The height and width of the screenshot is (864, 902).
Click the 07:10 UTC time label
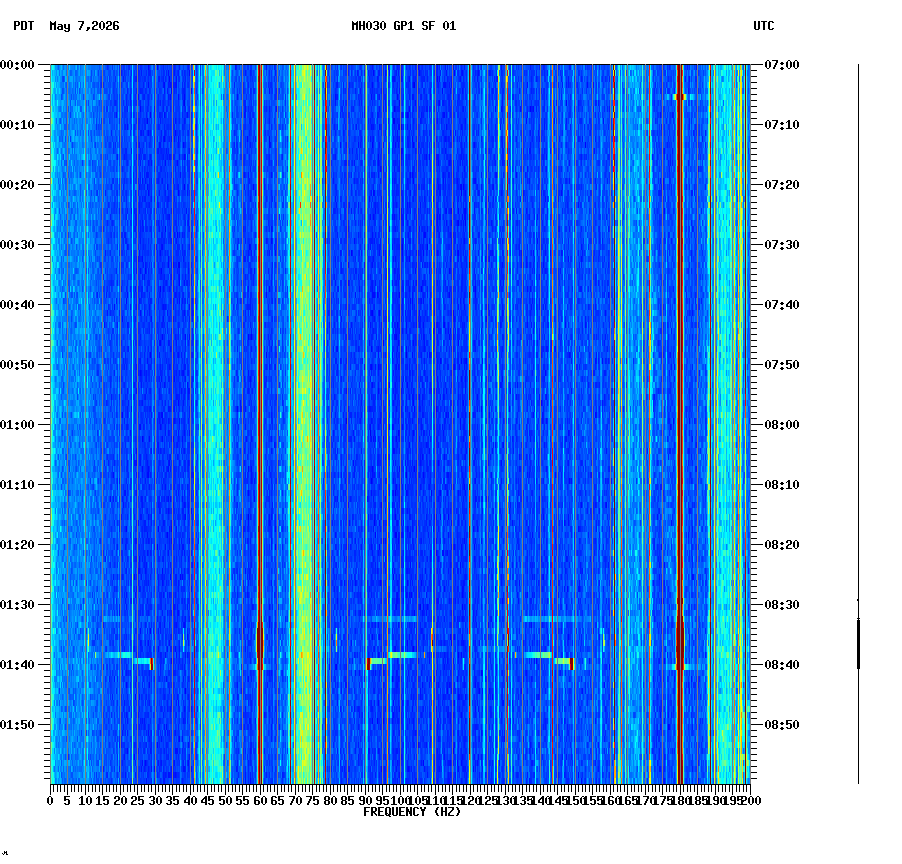click(x=782, y=125)
